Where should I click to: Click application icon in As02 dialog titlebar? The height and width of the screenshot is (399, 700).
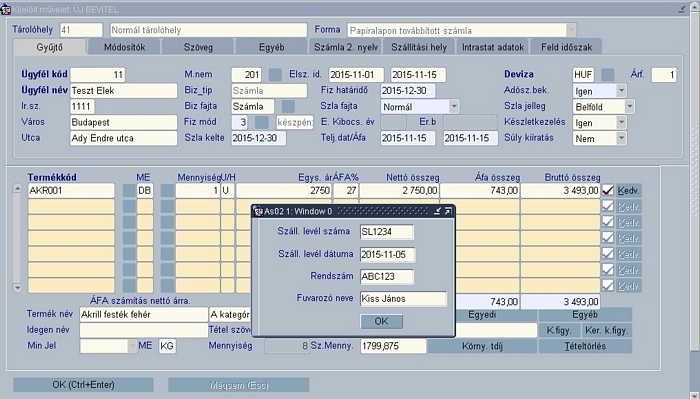coord(258,211)
